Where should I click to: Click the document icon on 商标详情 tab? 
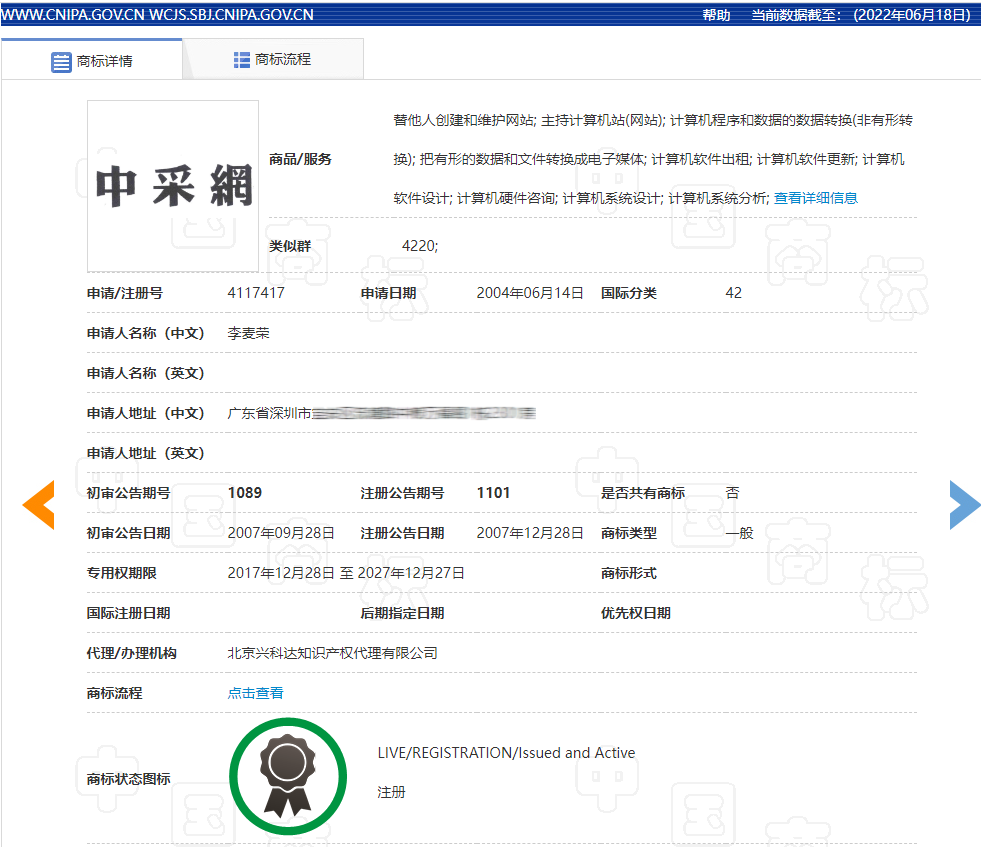61,61
